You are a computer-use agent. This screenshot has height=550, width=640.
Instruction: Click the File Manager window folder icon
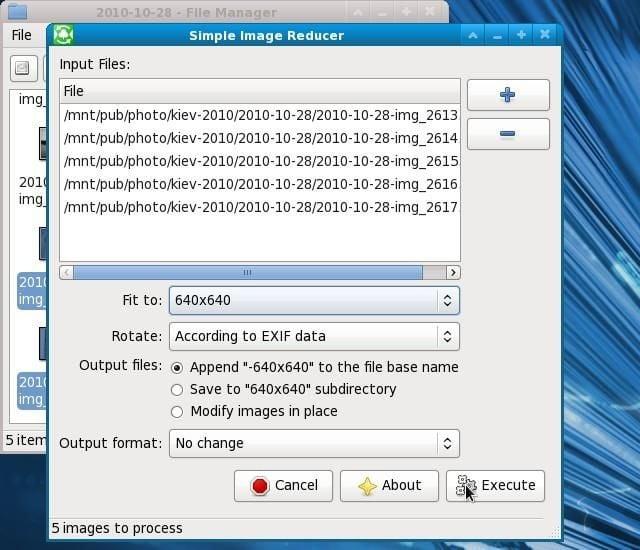[17, 13]
